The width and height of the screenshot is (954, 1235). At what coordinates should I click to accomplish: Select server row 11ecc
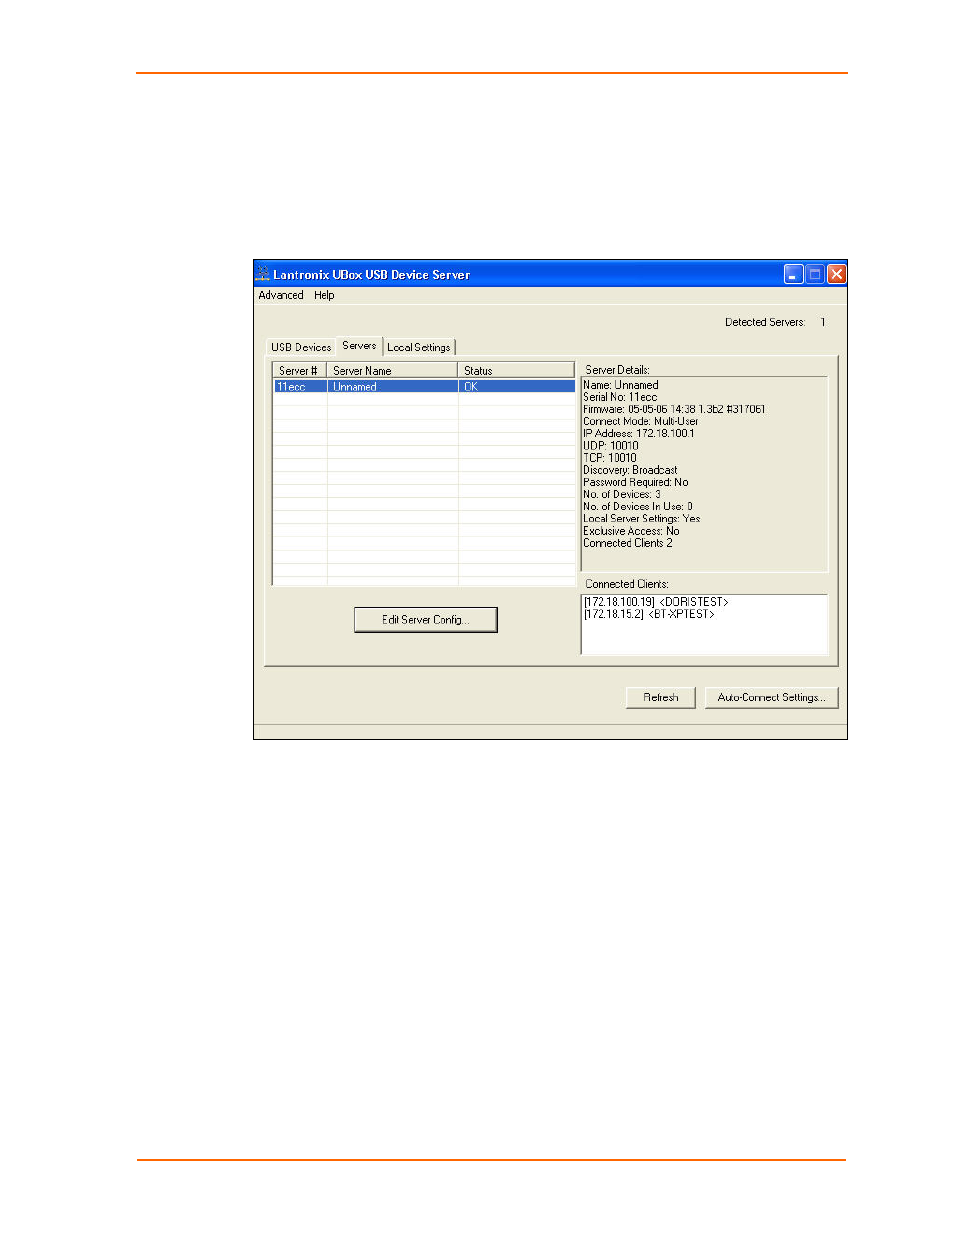[424, 386]
